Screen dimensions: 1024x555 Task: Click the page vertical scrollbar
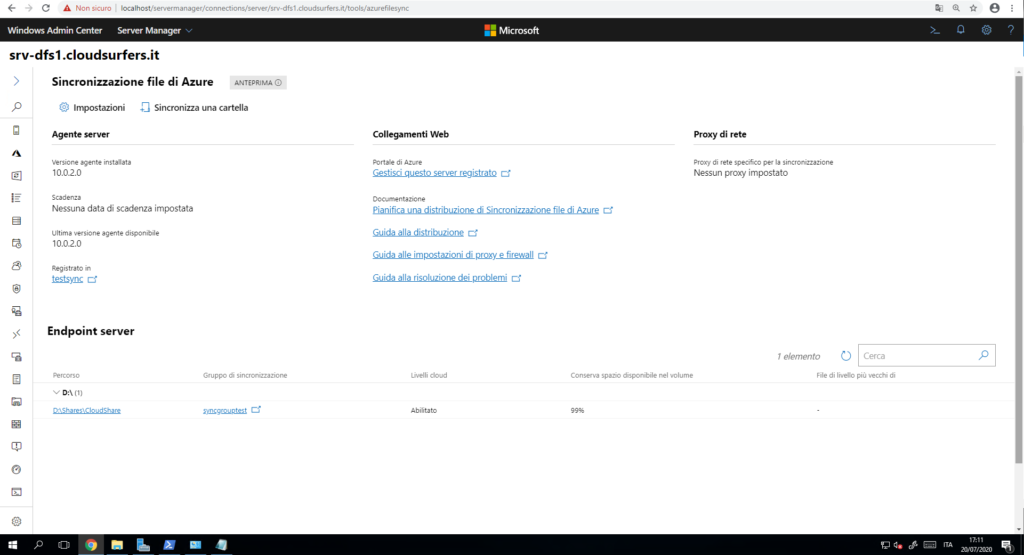coord(1019,269)
